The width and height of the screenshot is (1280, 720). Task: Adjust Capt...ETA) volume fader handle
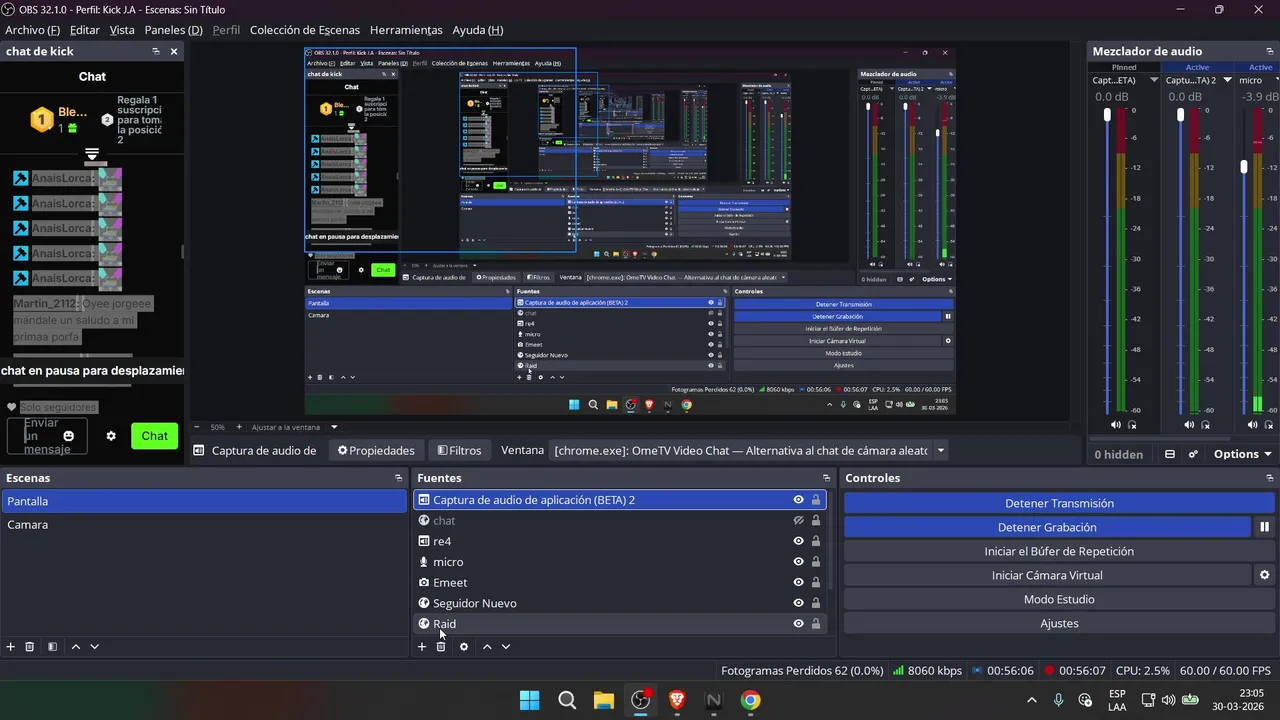click(1107, 115)
